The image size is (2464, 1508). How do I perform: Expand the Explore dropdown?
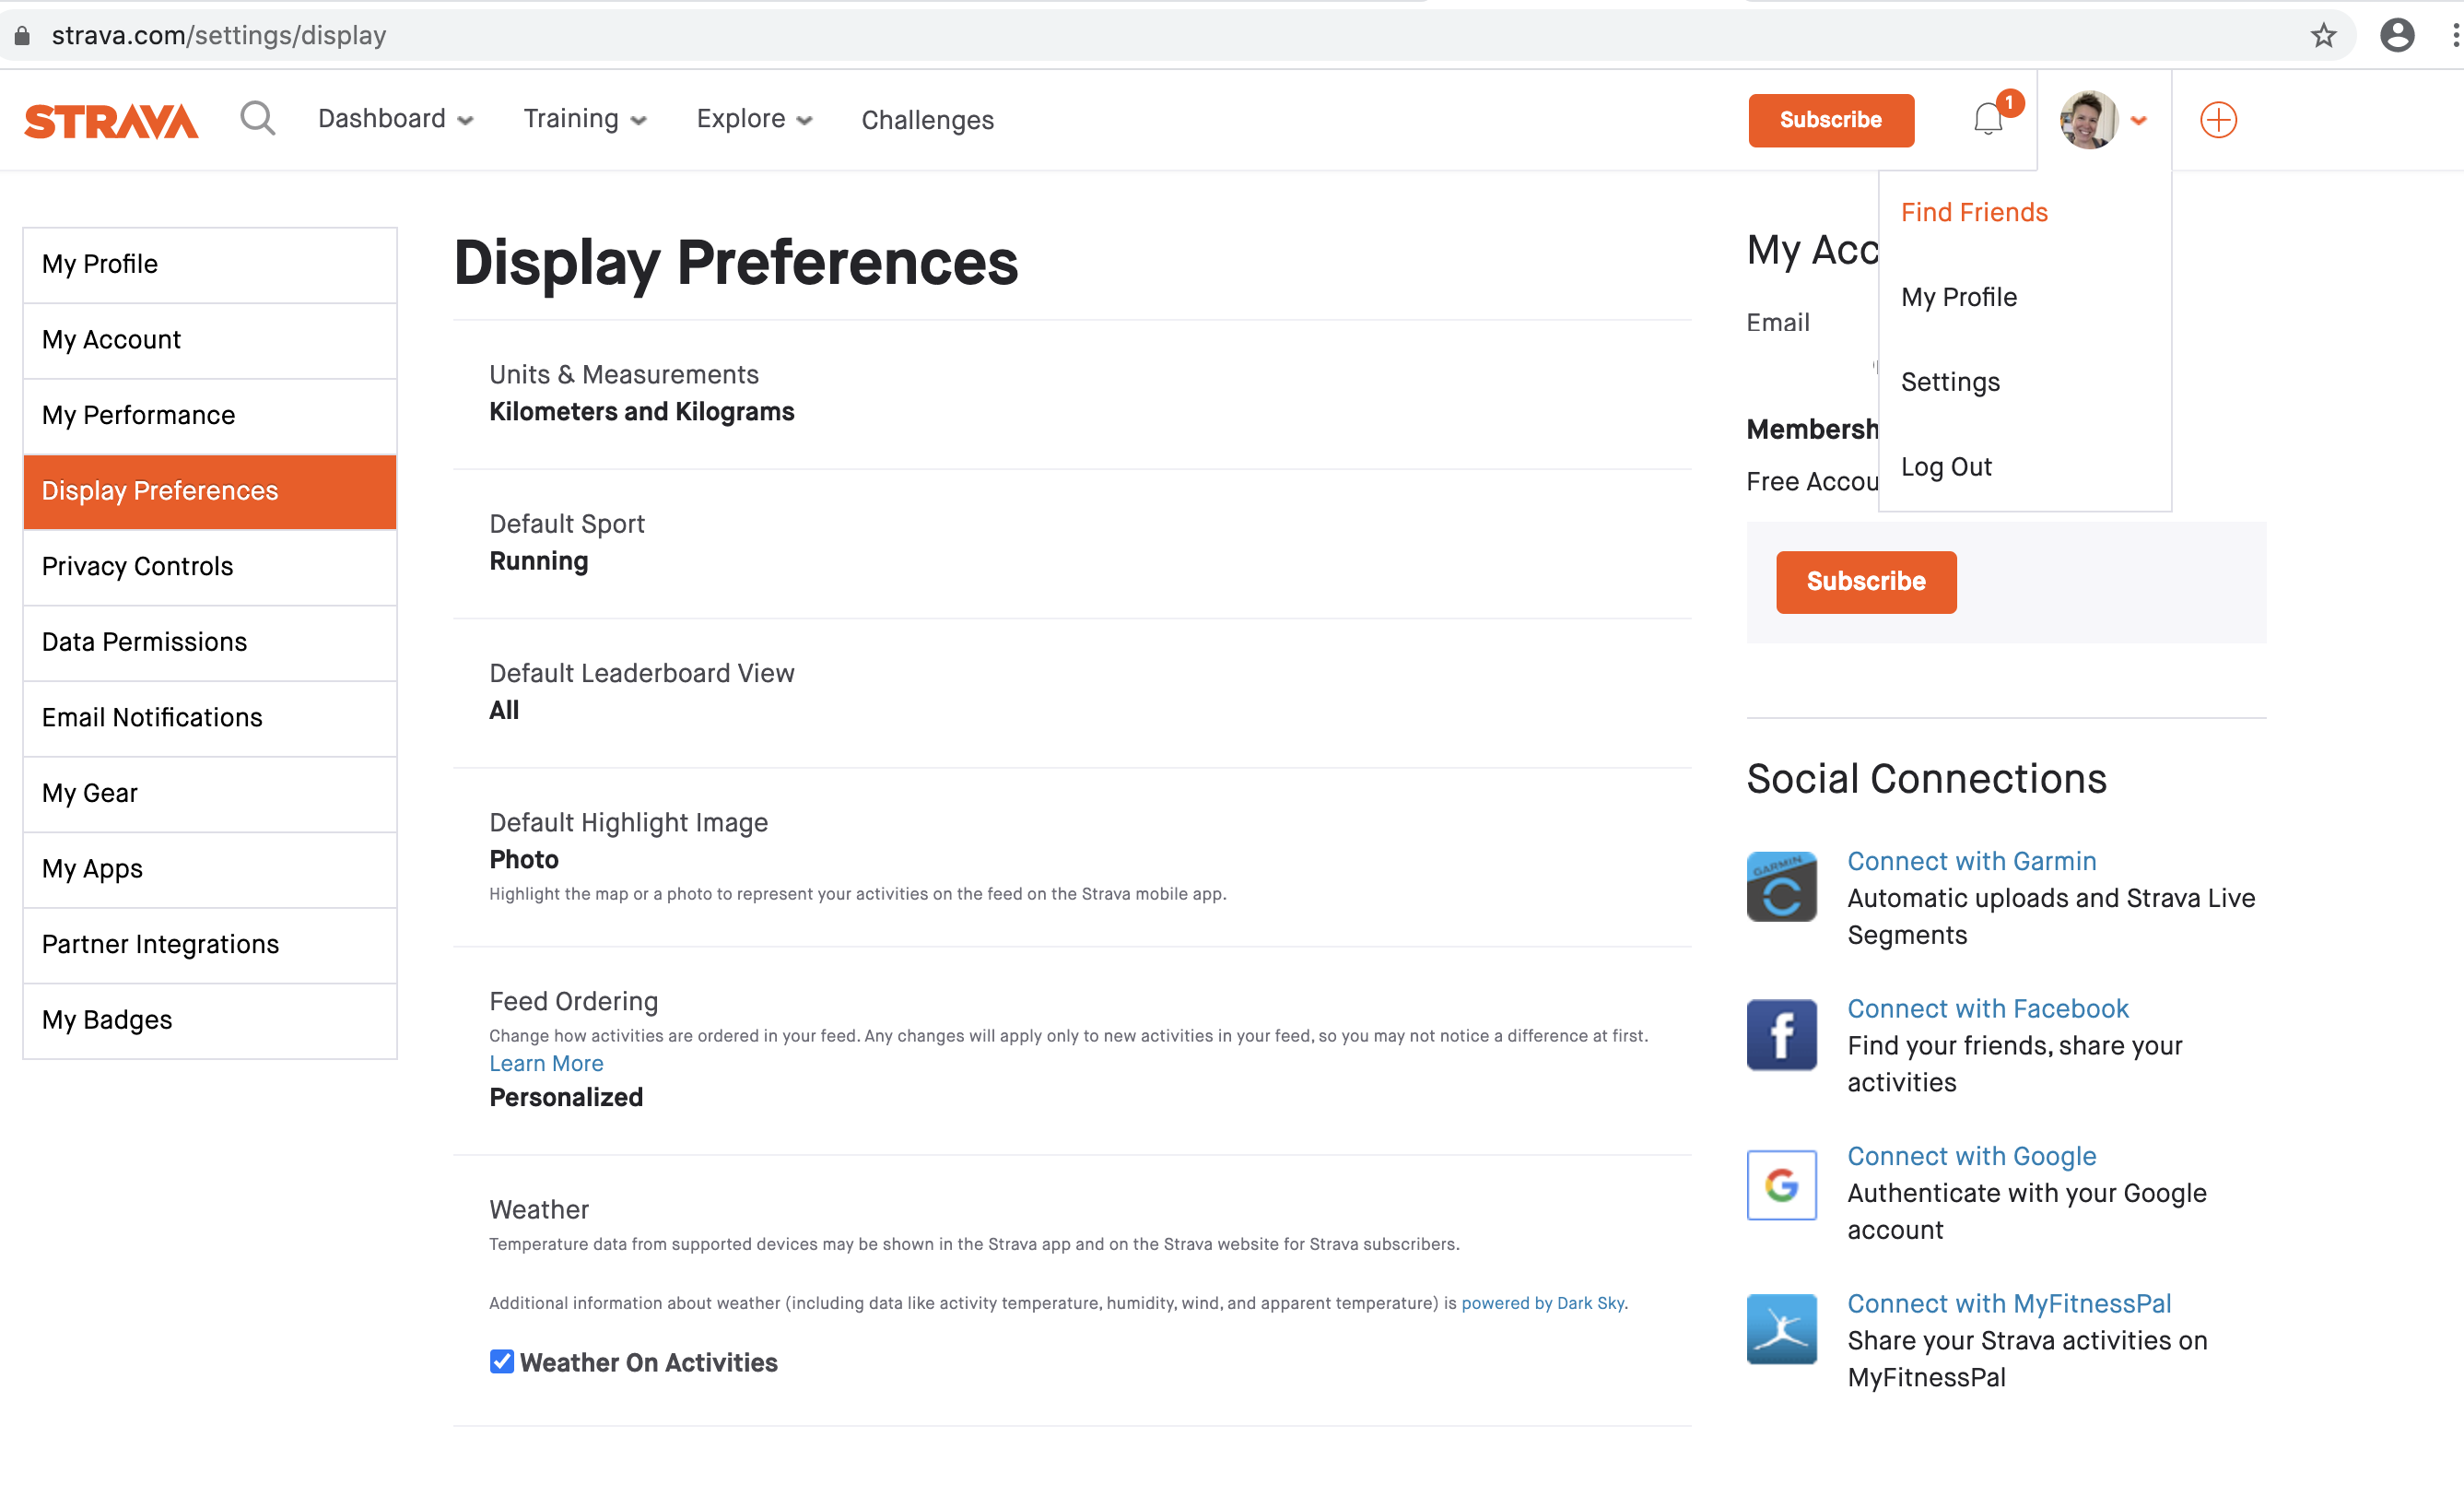[x=754, y=119]
